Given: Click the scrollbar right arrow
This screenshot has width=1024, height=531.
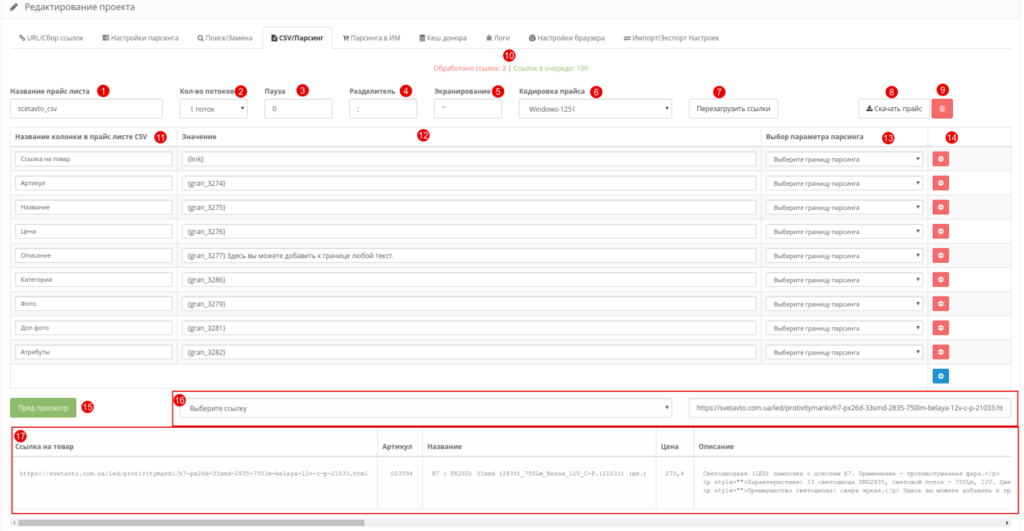Looking at the screenshot, I should [x=1007, y=523].
